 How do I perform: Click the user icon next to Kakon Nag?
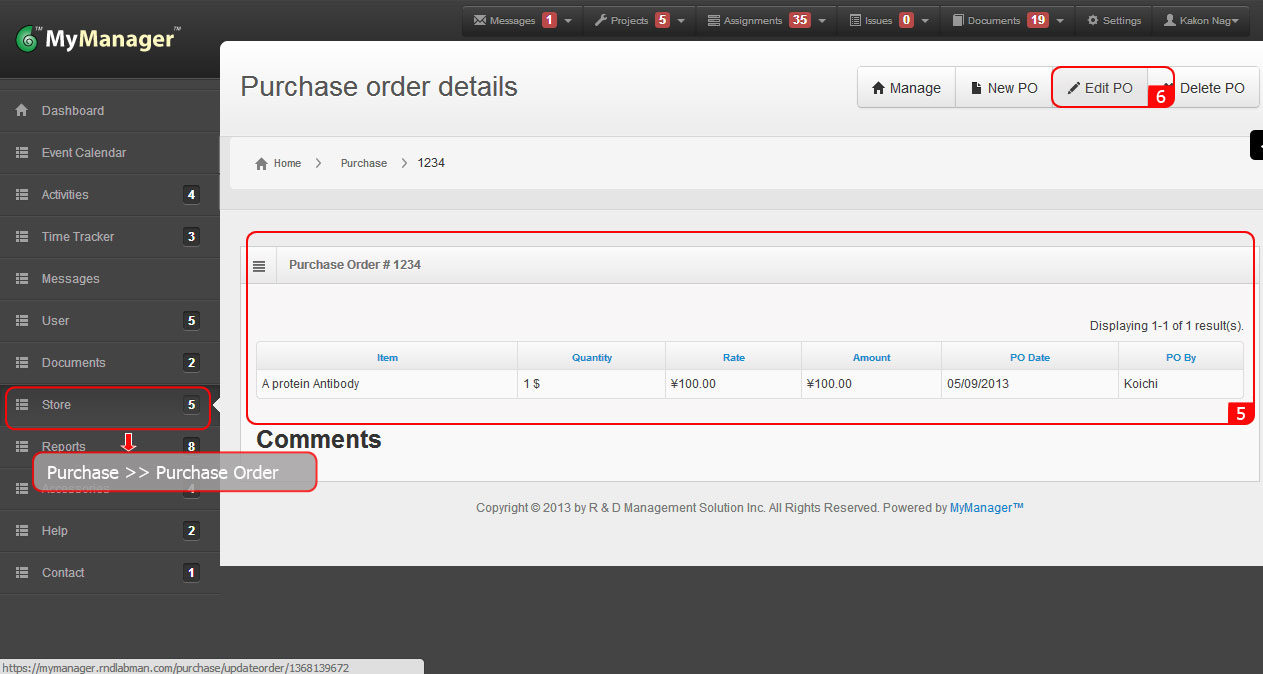[1170, 19]
